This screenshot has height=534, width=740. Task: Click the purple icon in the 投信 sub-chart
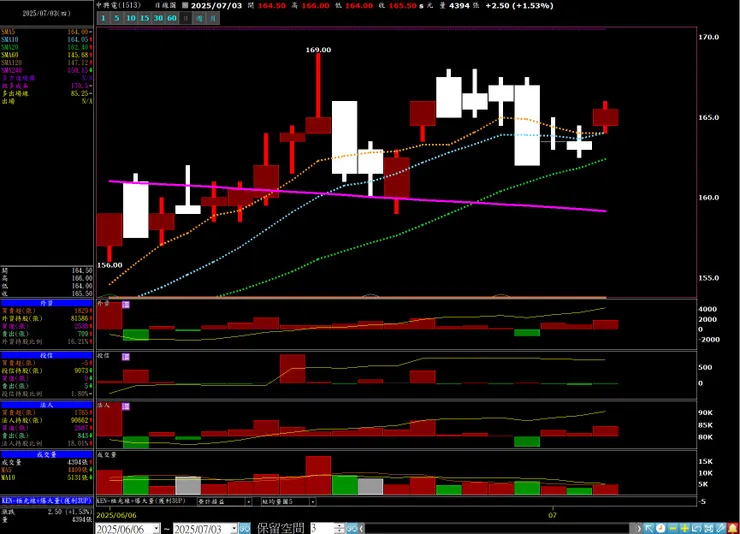click(x=126, y=357)
